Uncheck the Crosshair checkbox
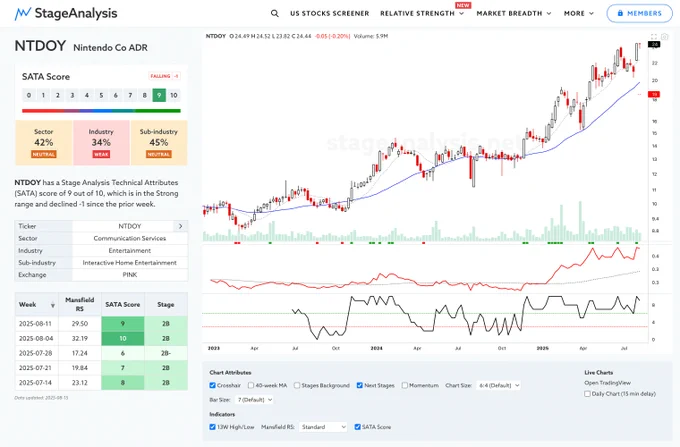The width and height of the screenshot is (680, 447). tap(212, 385)
